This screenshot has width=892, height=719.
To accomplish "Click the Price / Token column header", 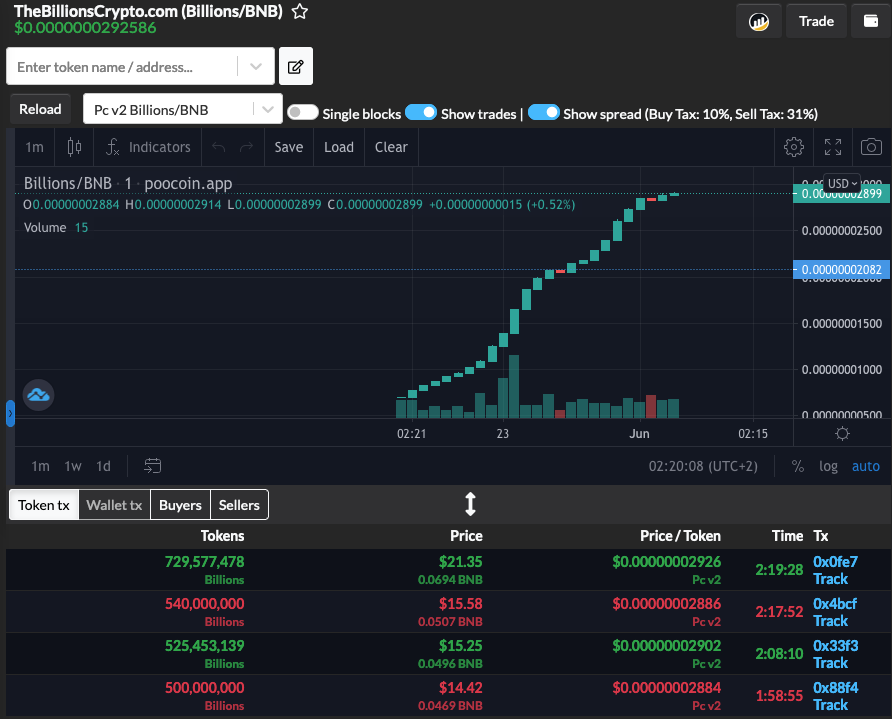I will (680, 536).
